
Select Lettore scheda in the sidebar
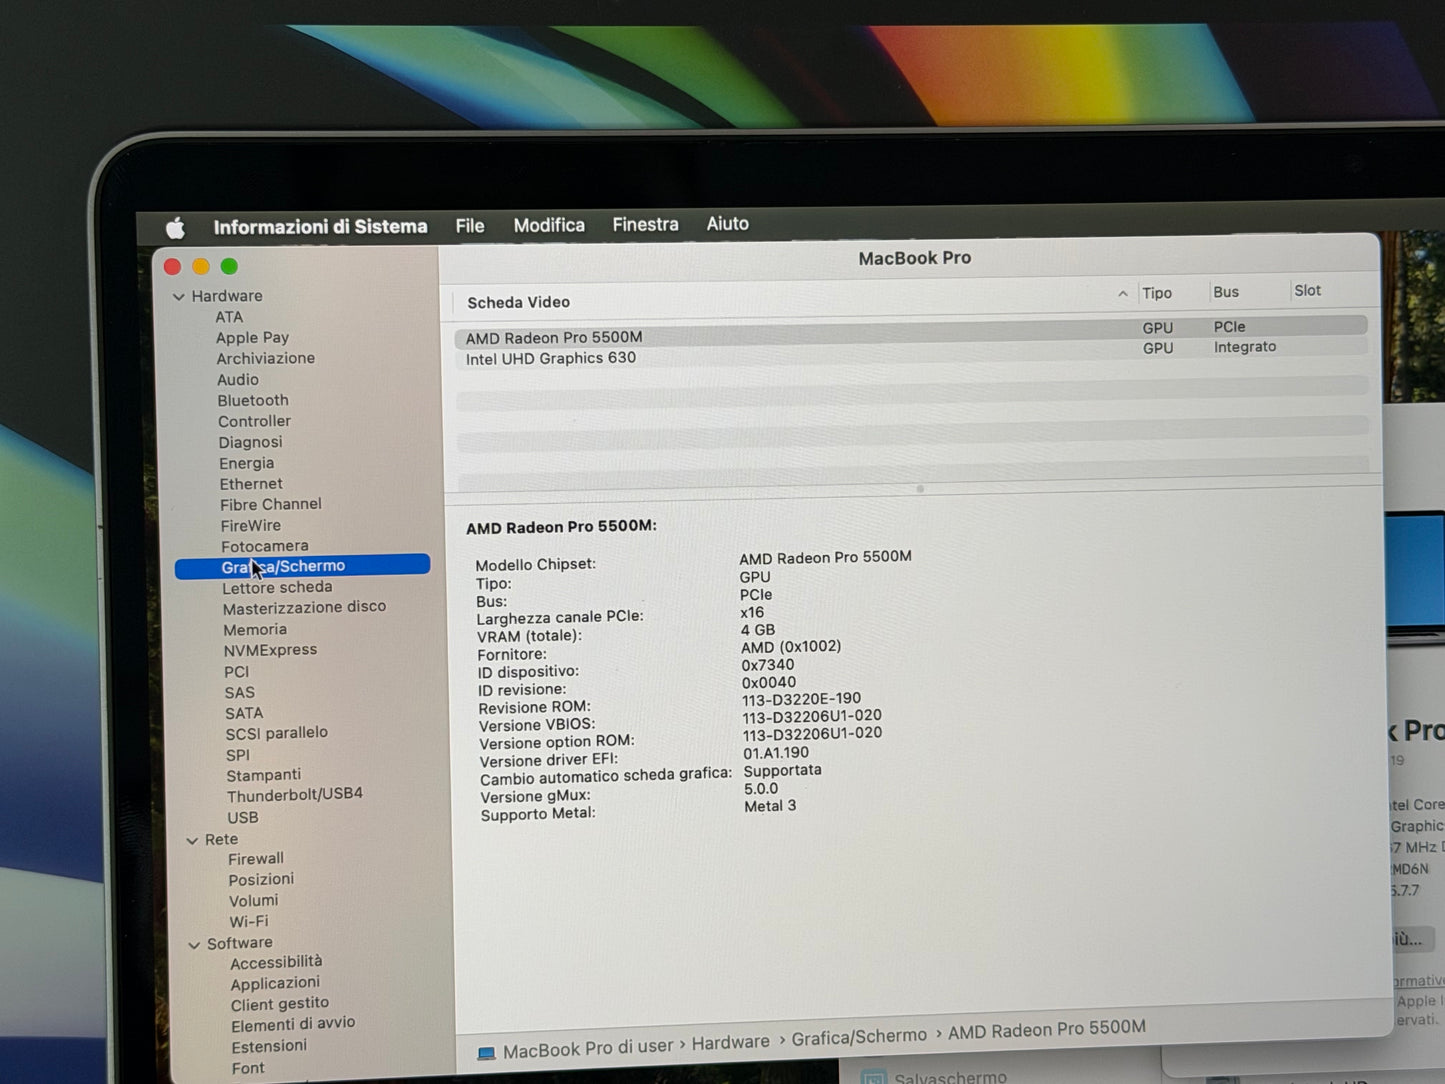277,587
